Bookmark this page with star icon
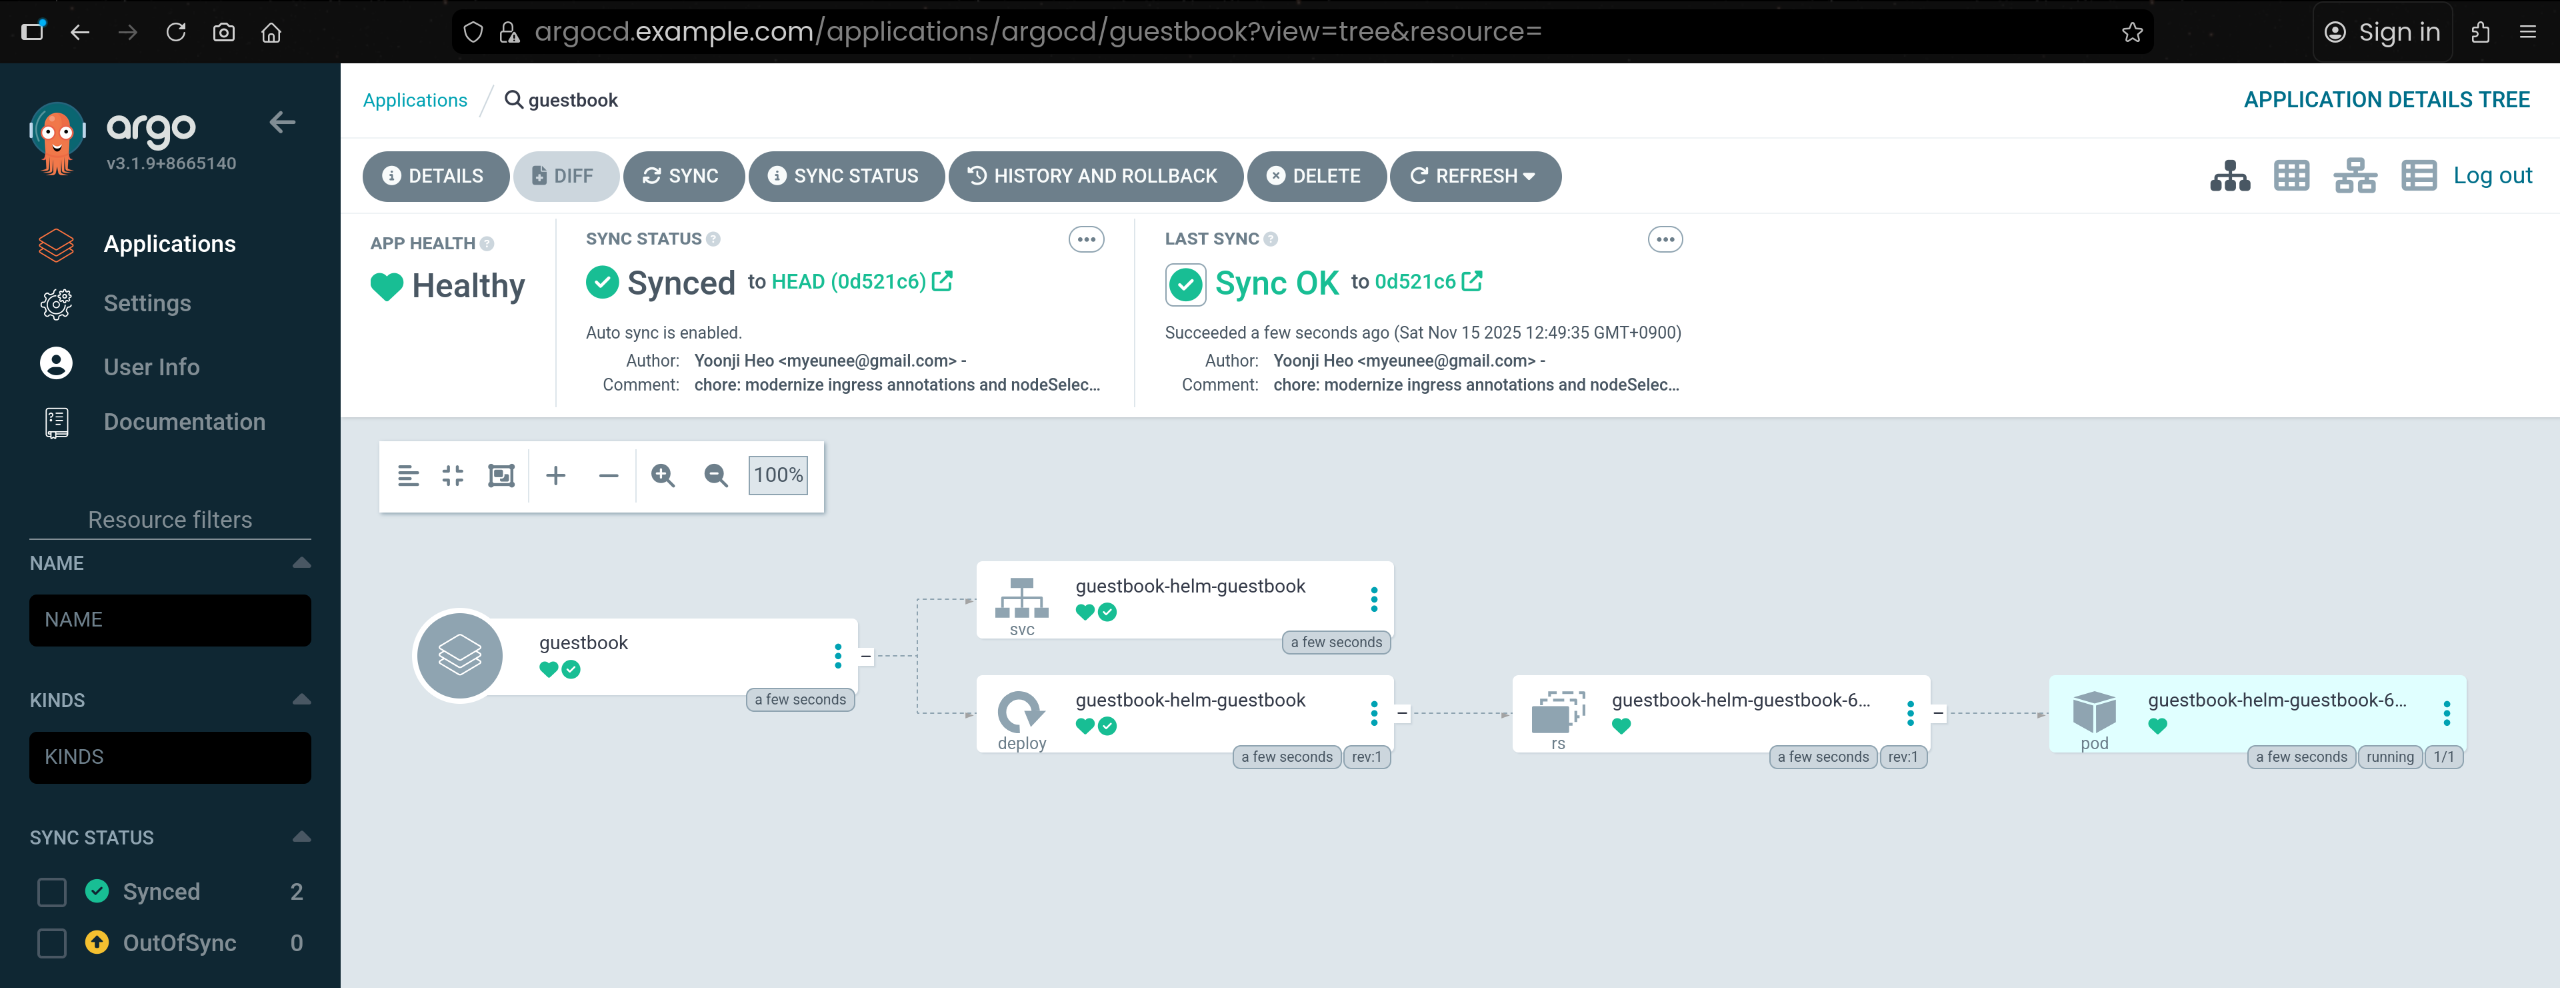 coord(2132,32)
